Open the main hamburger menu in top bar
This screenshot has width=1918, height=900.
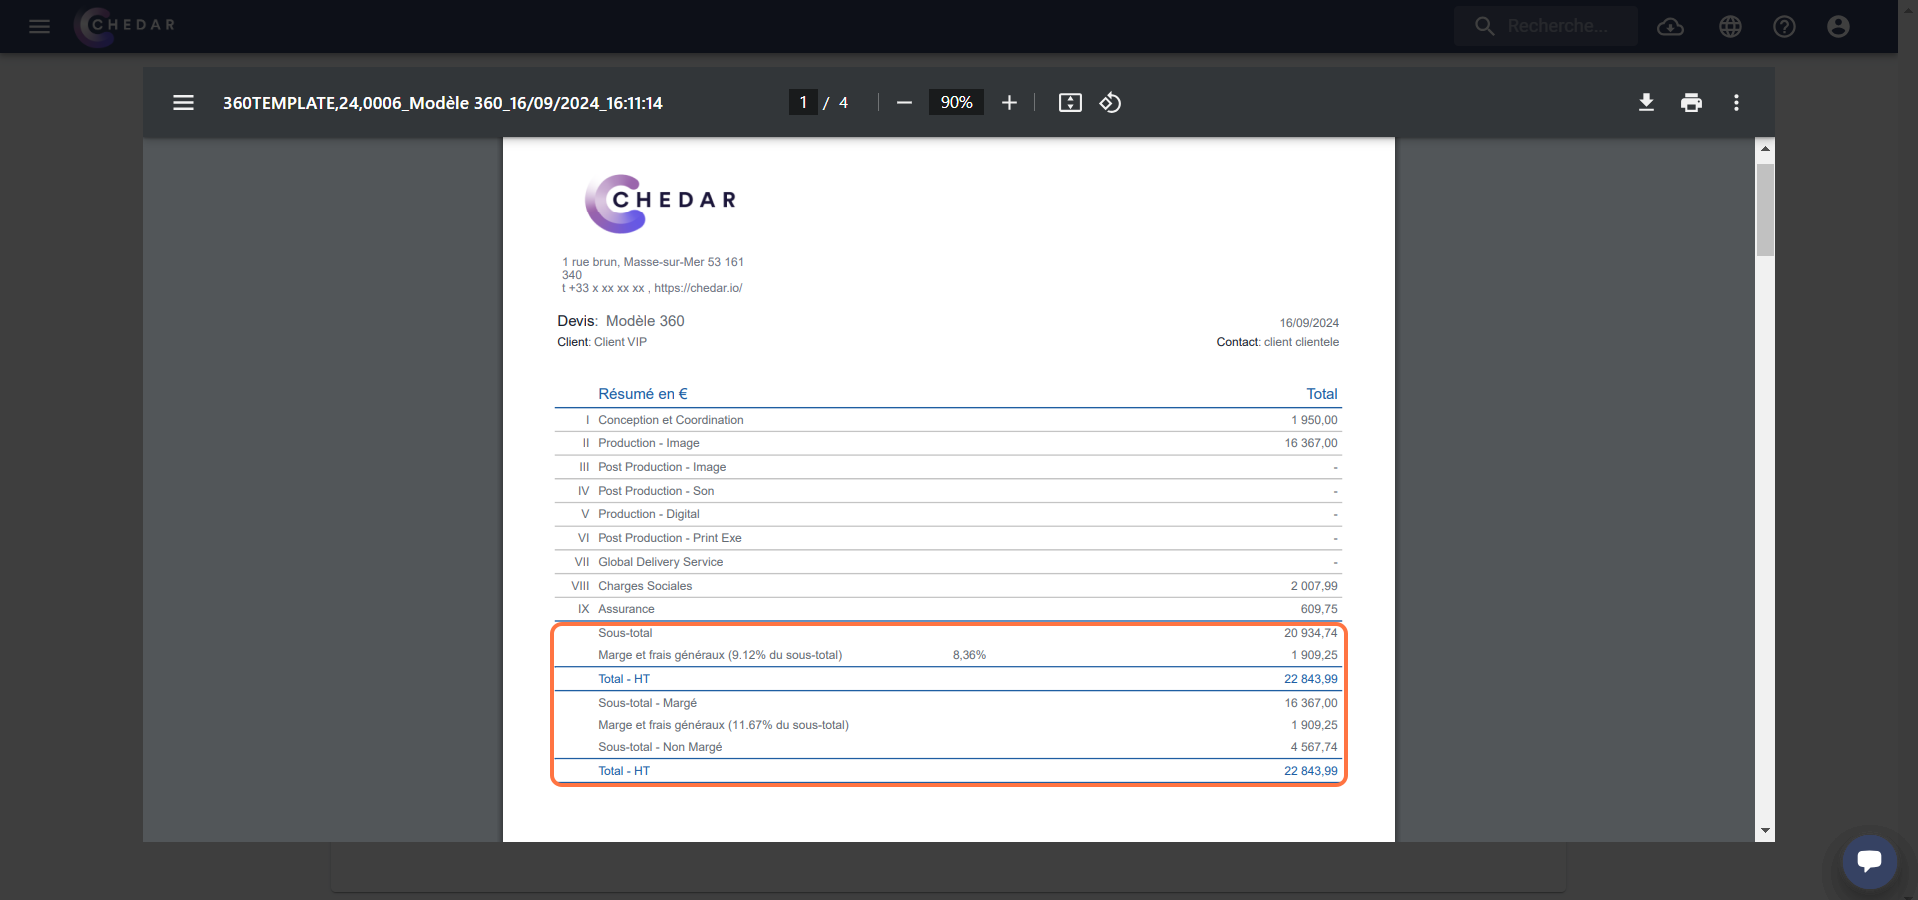pyautogui.click(x=40, y=27)
